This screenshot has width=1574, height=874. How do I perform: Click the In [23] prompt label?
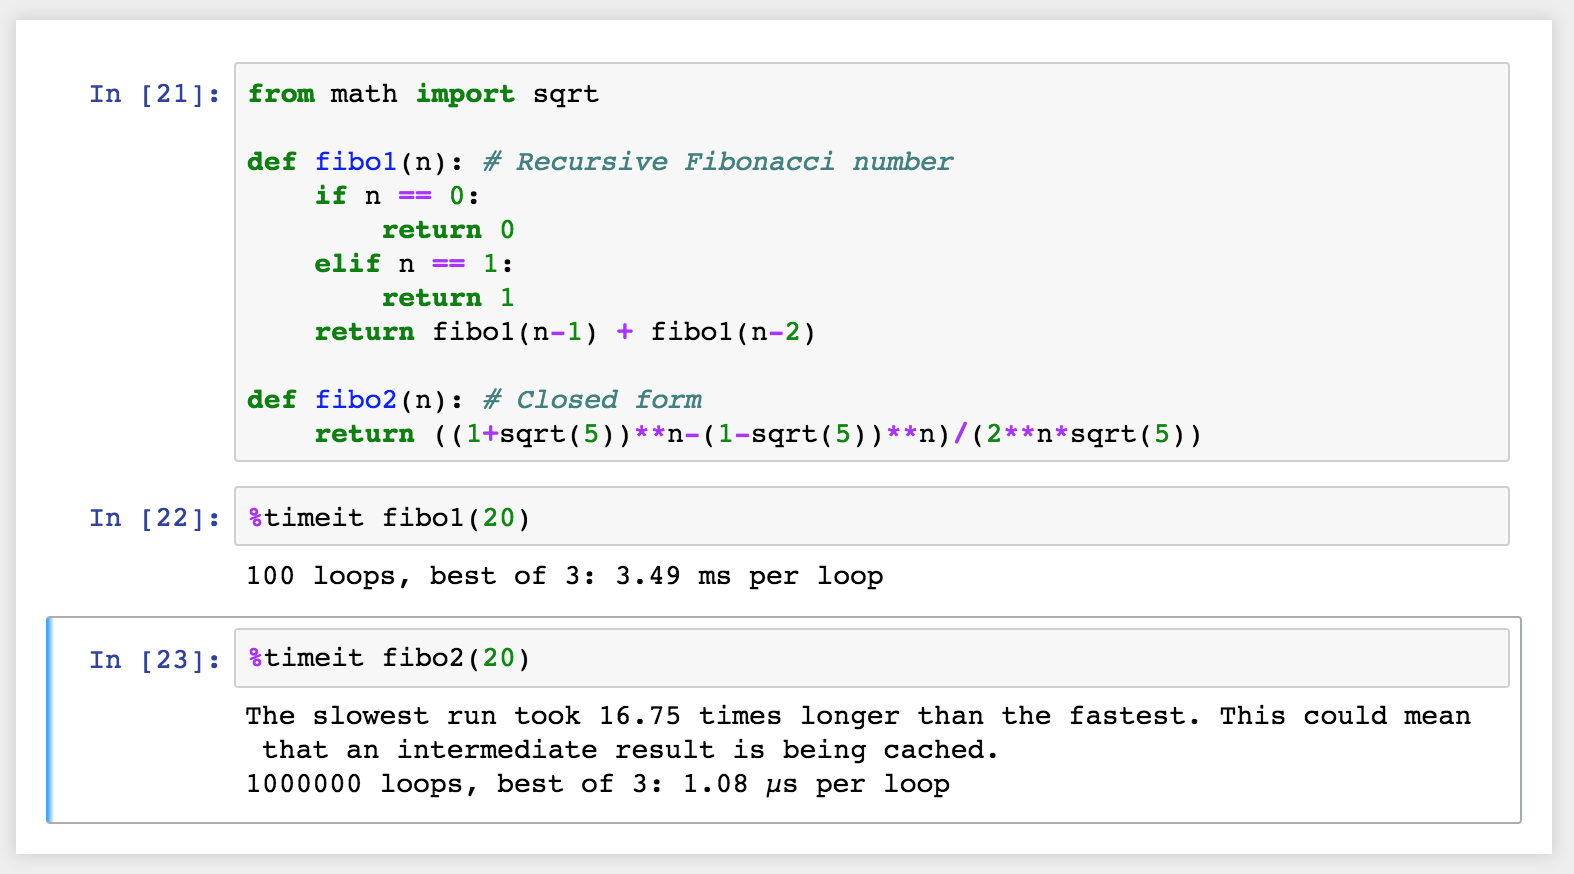154,660
